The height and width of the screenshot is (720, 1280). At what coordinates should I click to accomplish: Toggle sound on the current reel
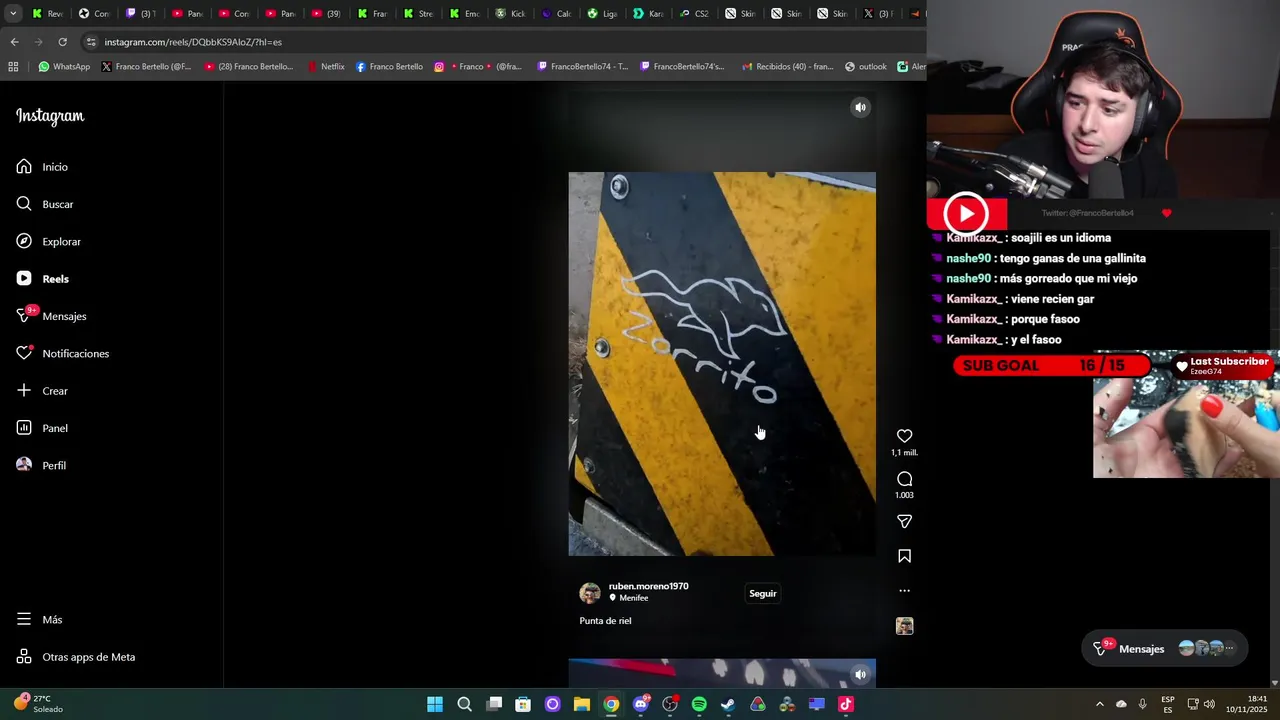tap(860, 107)
